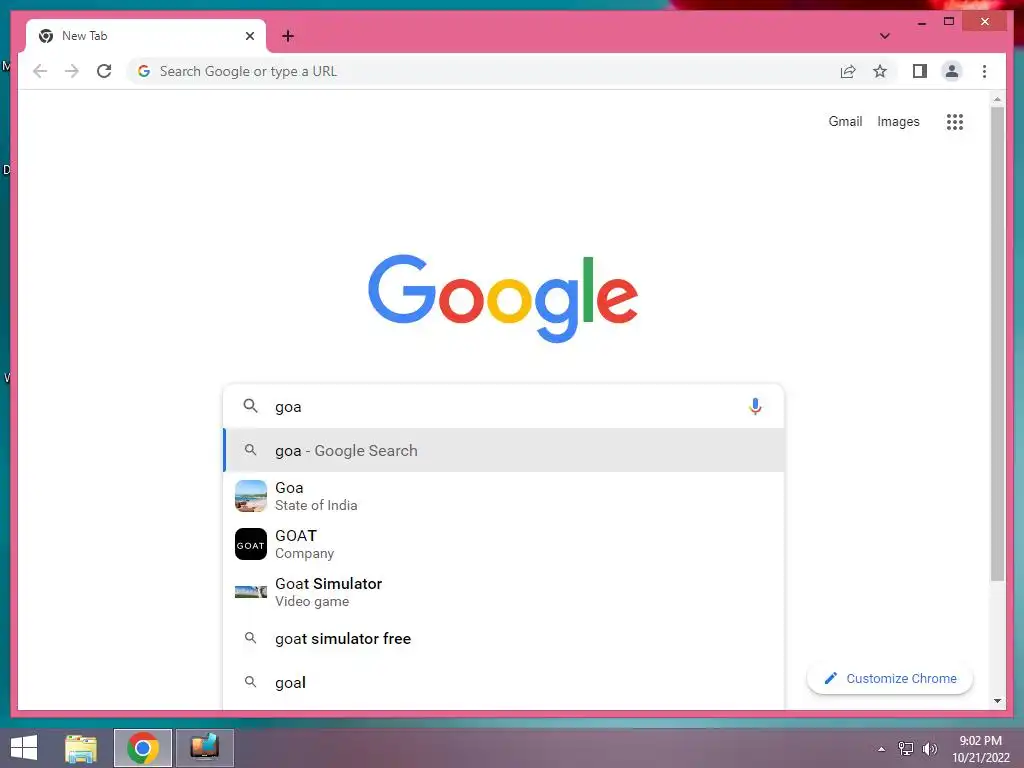Screen dimensions: 1024x768
Task: Click the Goat Simulator game thumbnail
Action: click(251, 592)
